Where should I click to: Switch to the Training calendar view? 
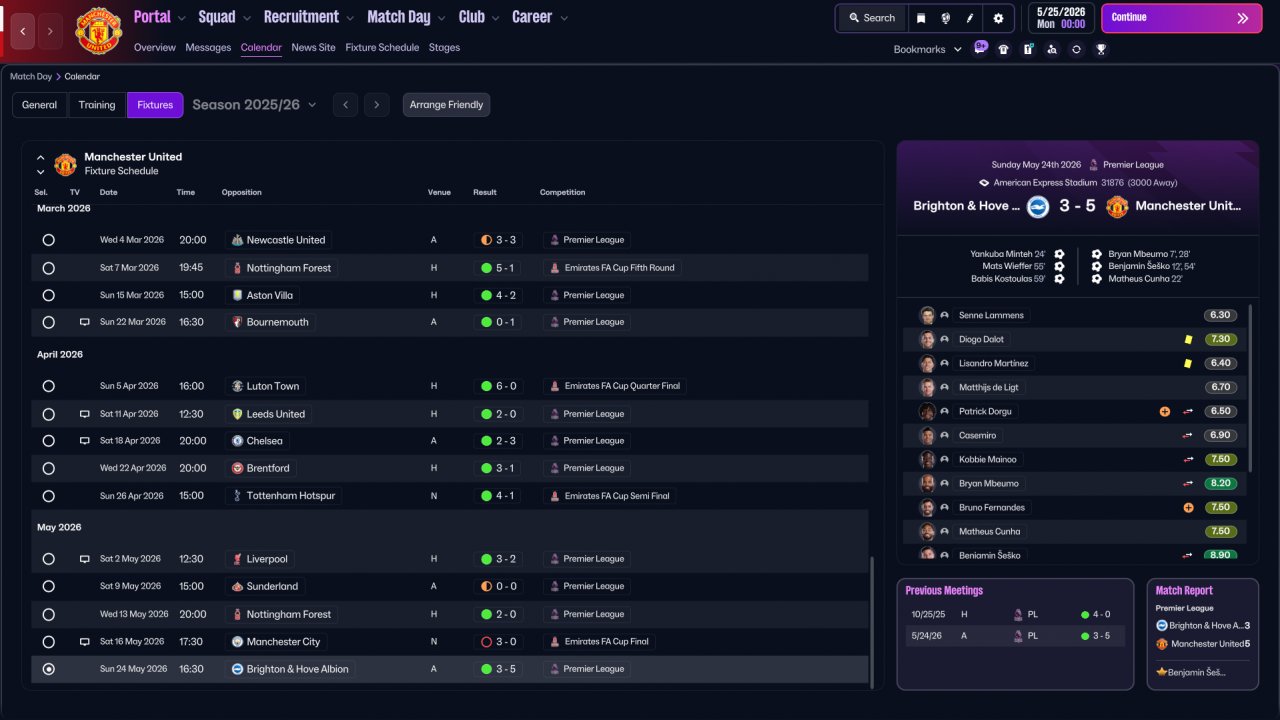click(97, 105)
